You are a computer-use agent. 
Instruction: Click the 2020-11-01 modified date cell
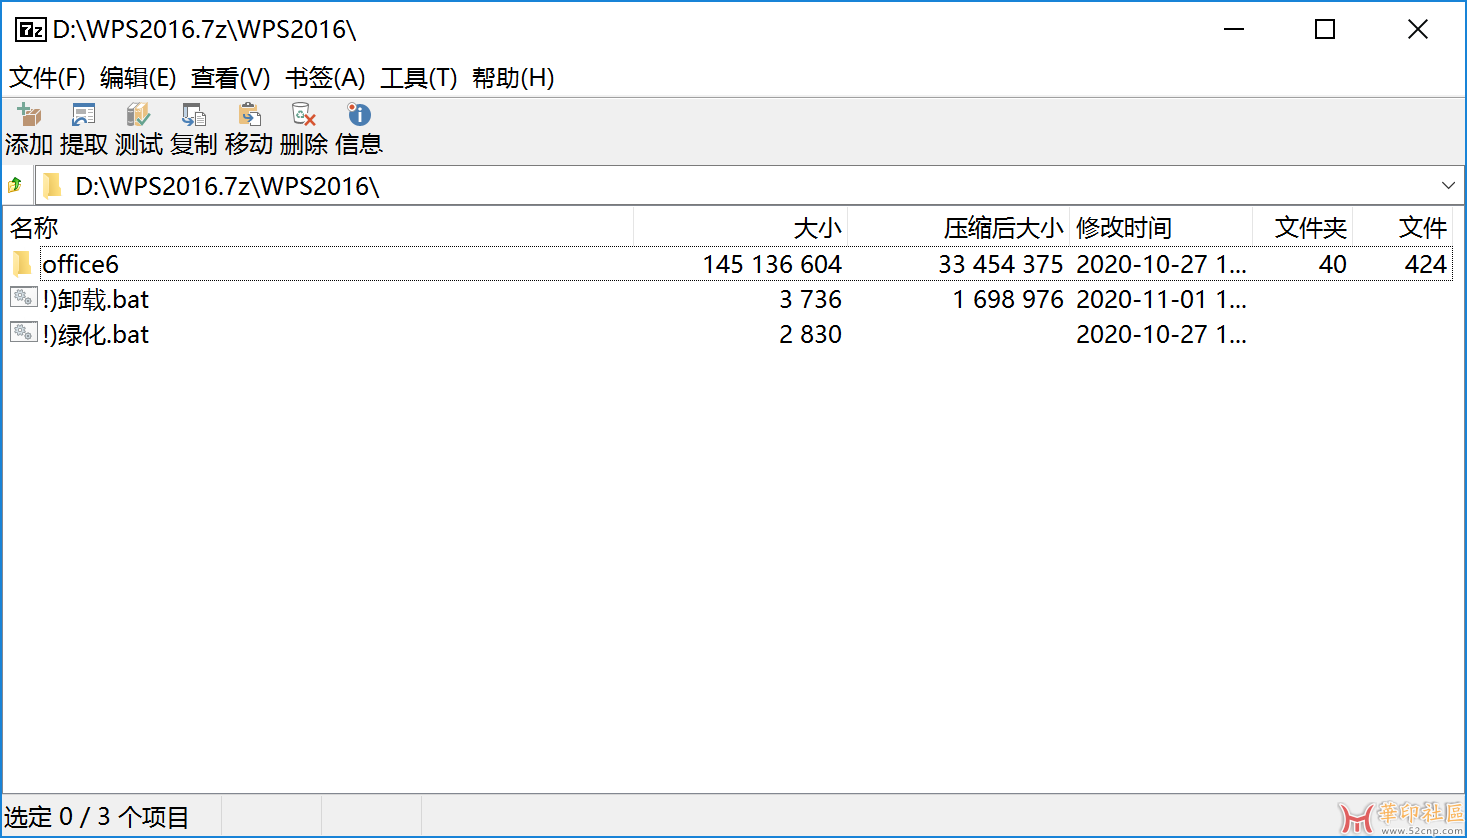1161,299
